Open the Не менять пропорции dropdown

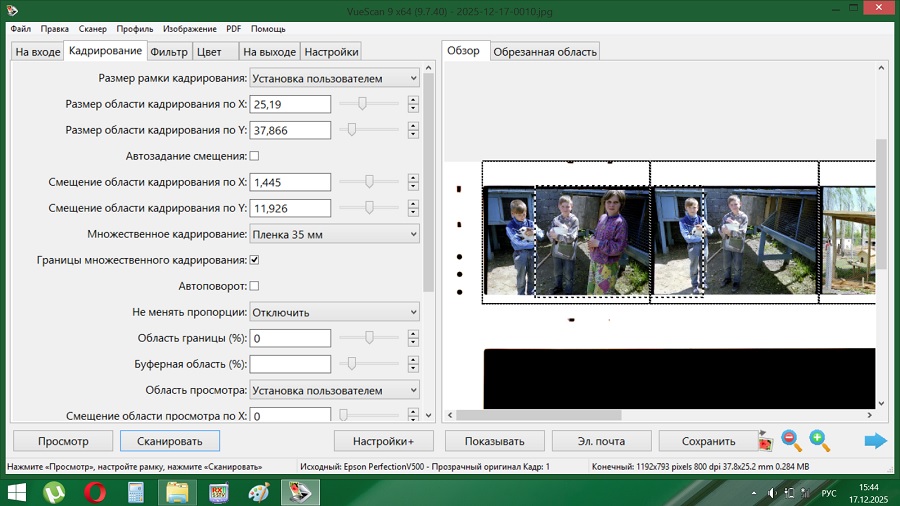pos(334,312)
